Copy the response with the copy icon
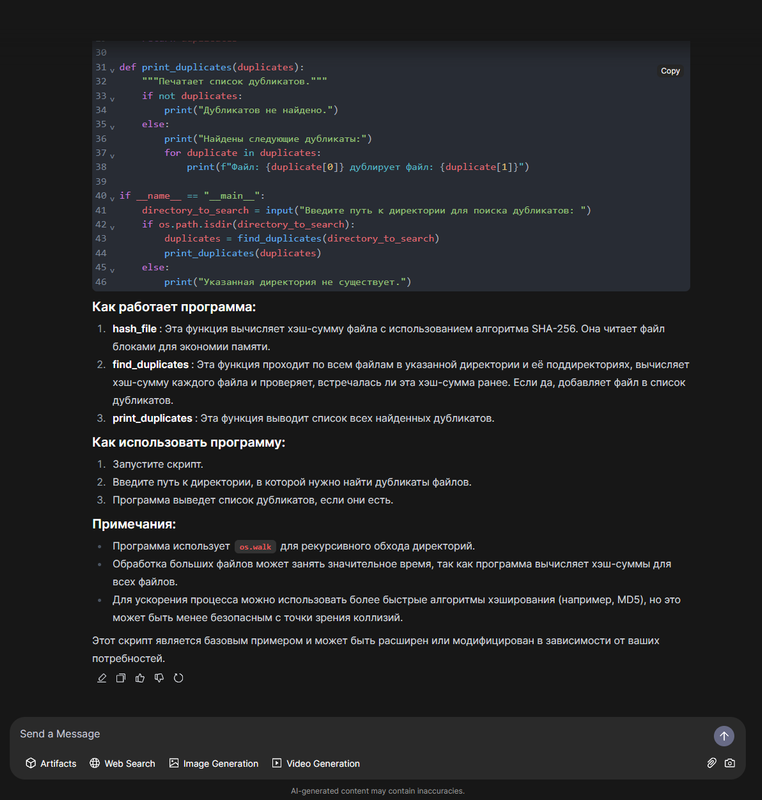The width and height of the screenshot is (762, 800). coord(121,678)
